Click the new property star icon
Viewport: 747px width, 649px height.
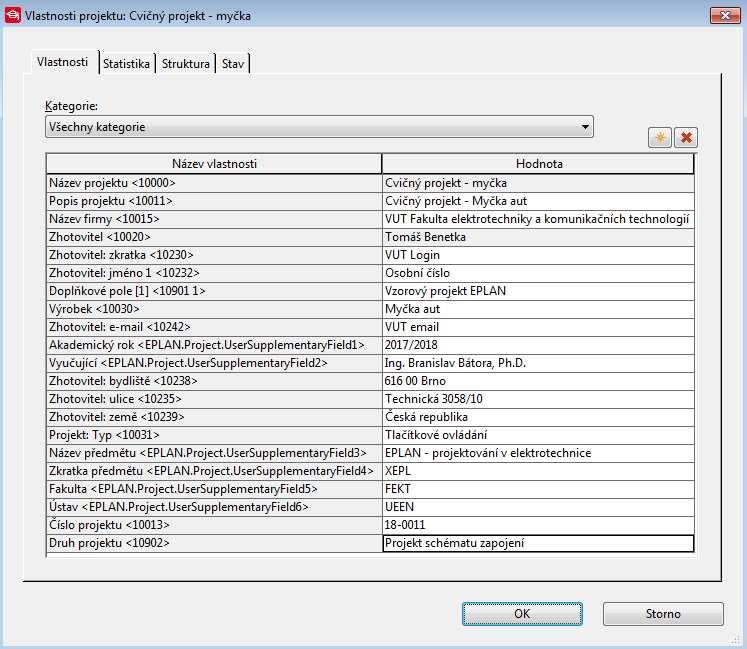pyautogui.click(x=660, y=138)
